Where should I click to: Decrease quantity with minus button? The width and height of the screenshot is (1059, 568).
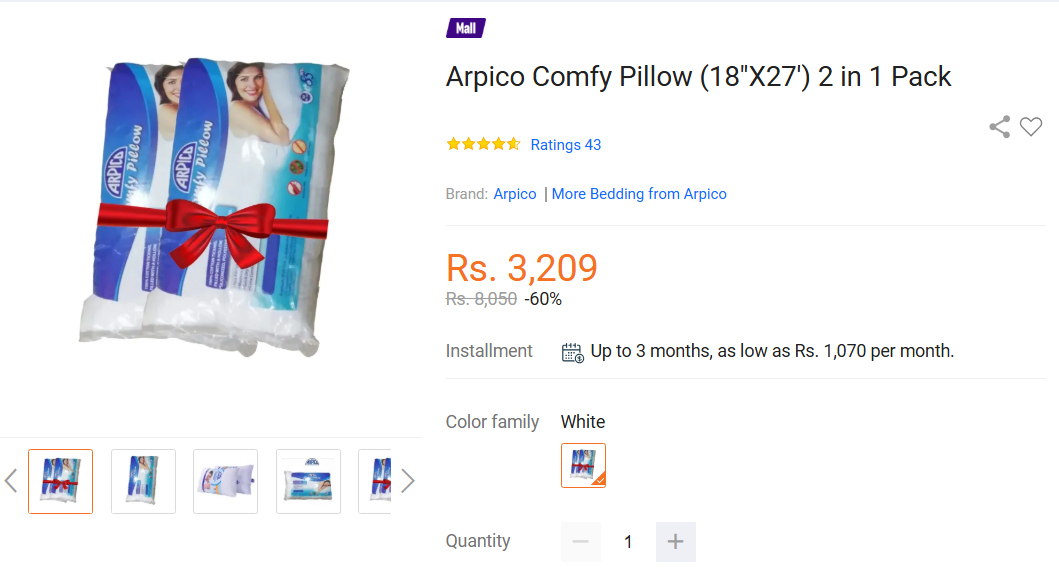(x=581, y=542)
